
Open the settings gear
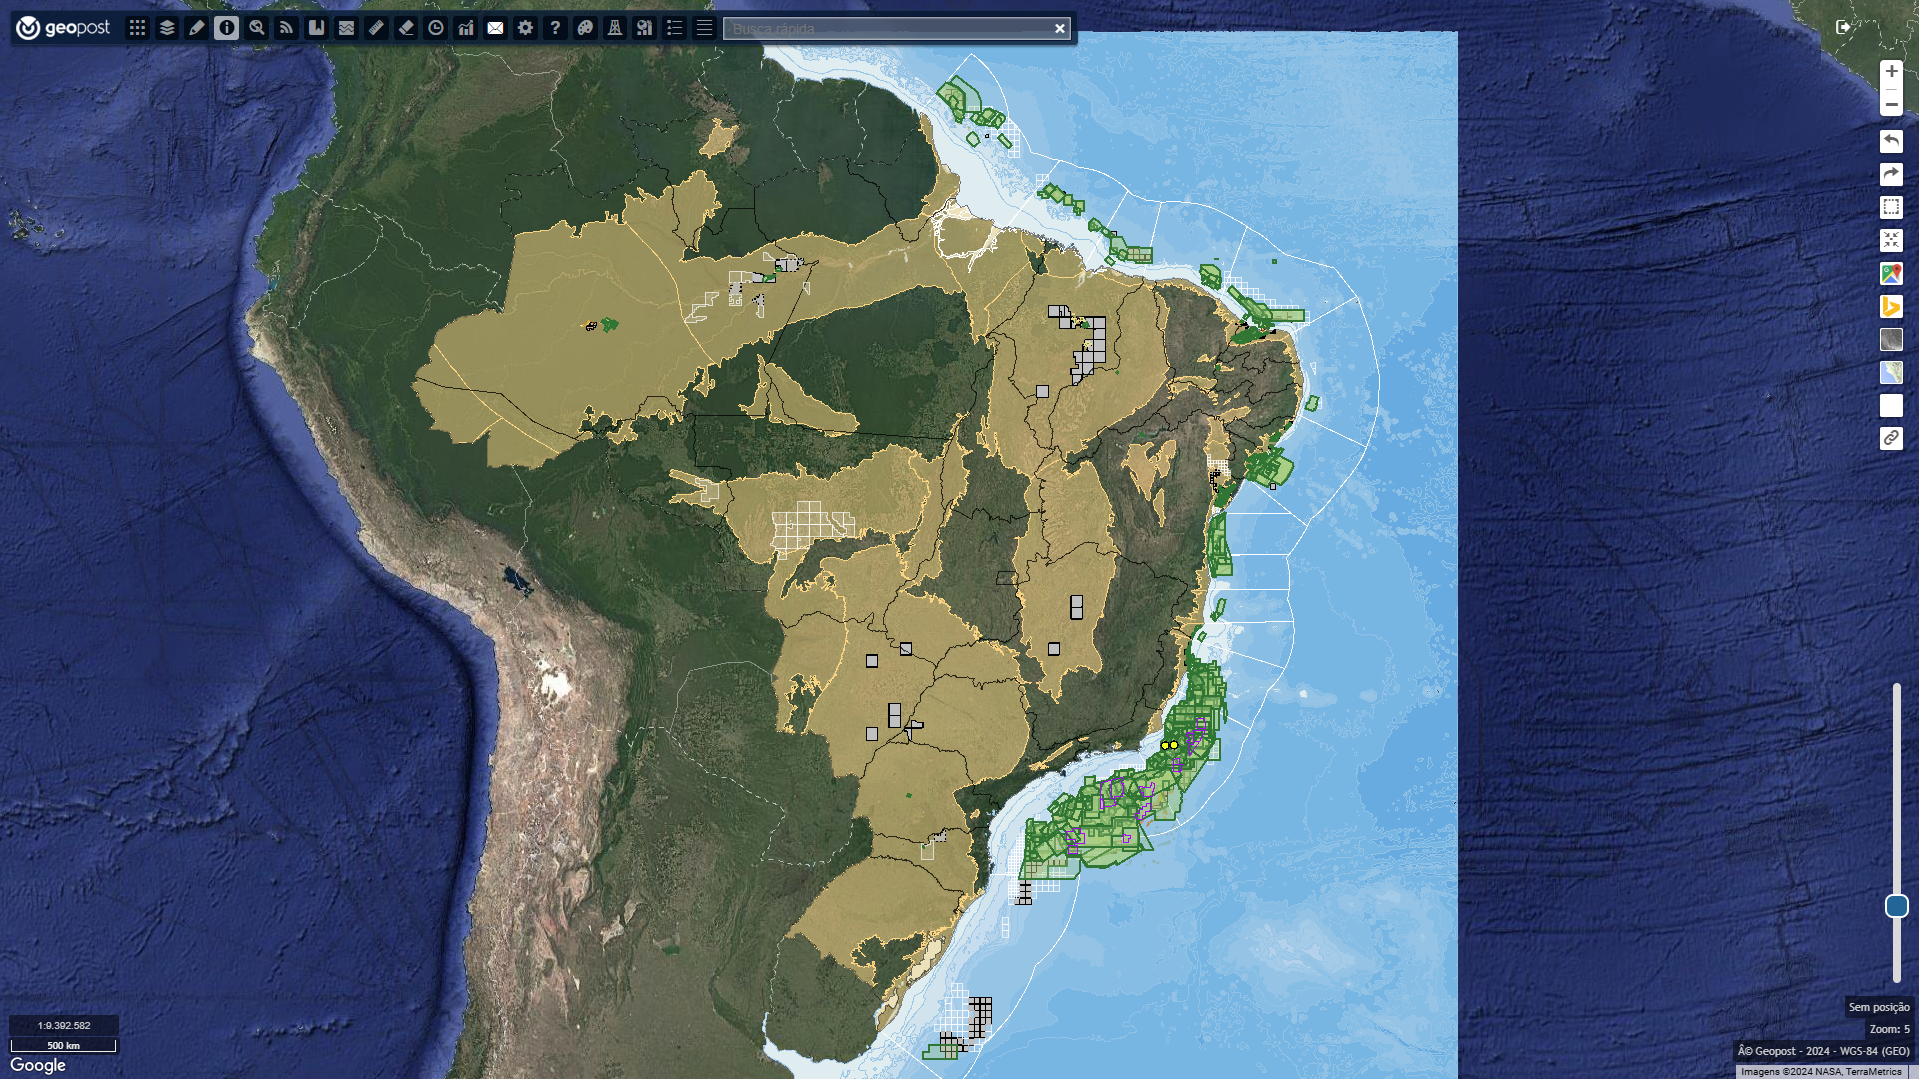[x=525, y=28]
